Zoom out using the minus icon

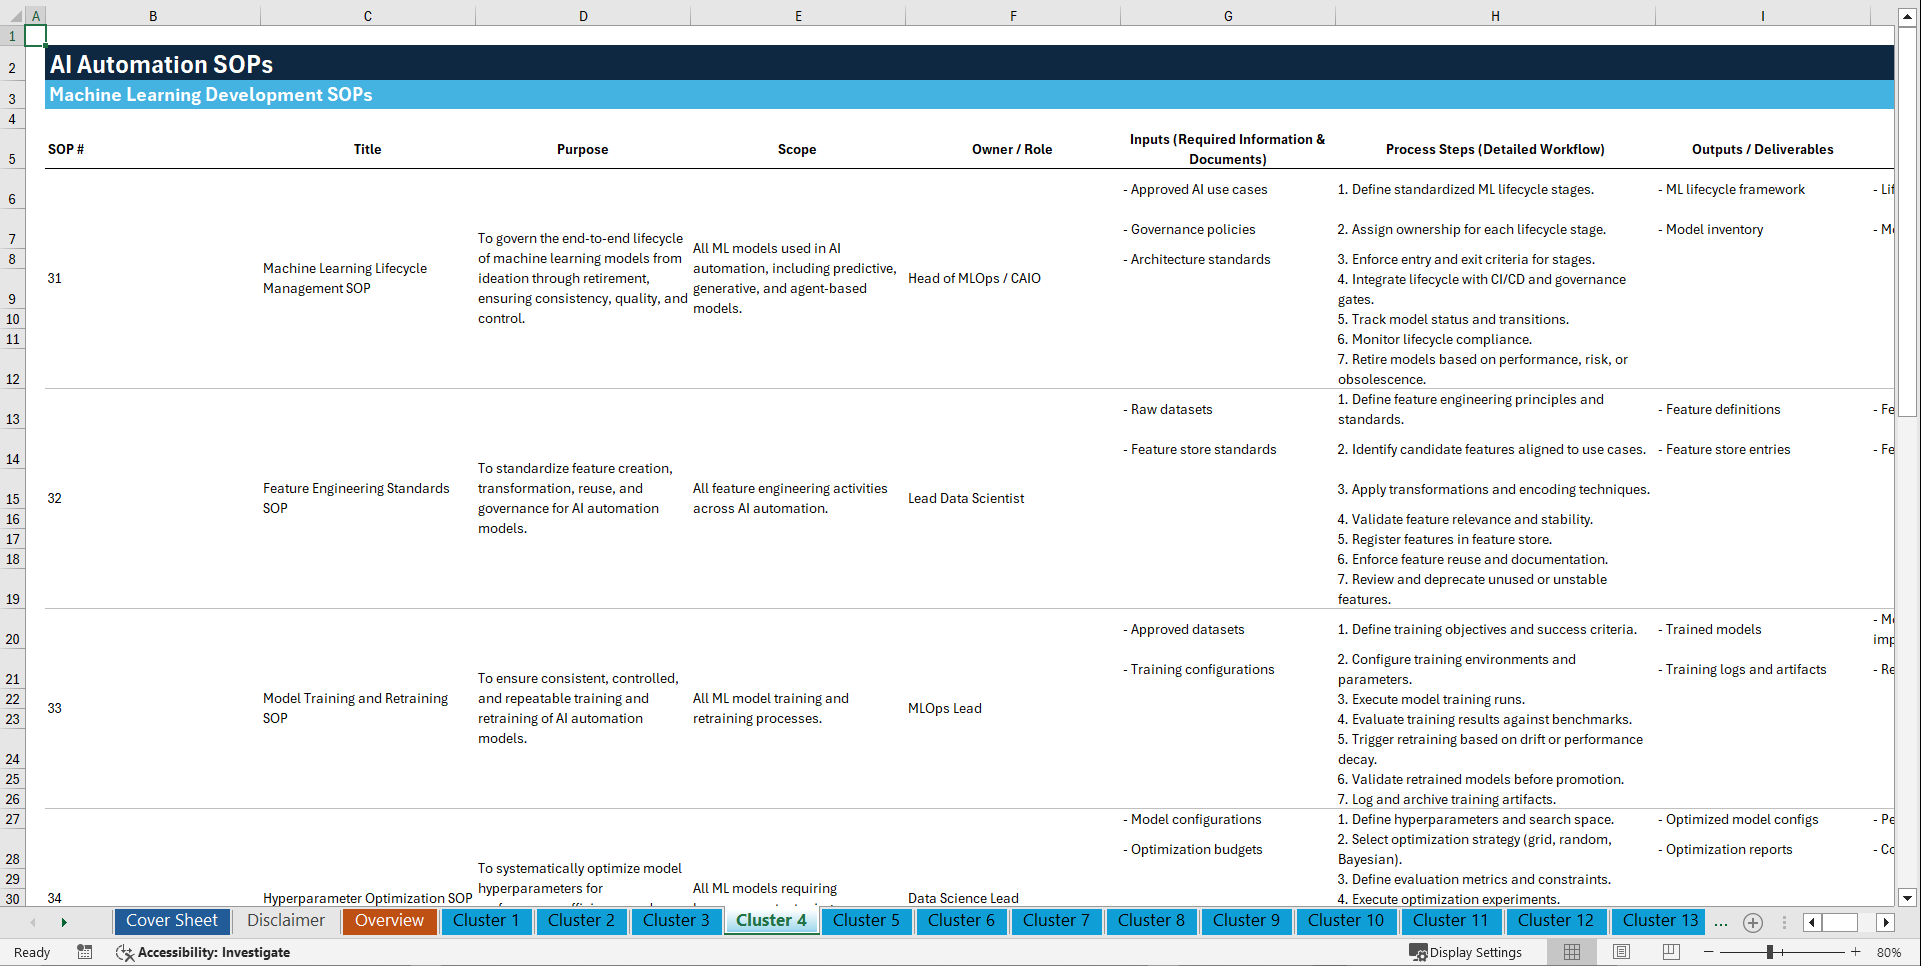pyautogui.click(x=1710, y=952)
